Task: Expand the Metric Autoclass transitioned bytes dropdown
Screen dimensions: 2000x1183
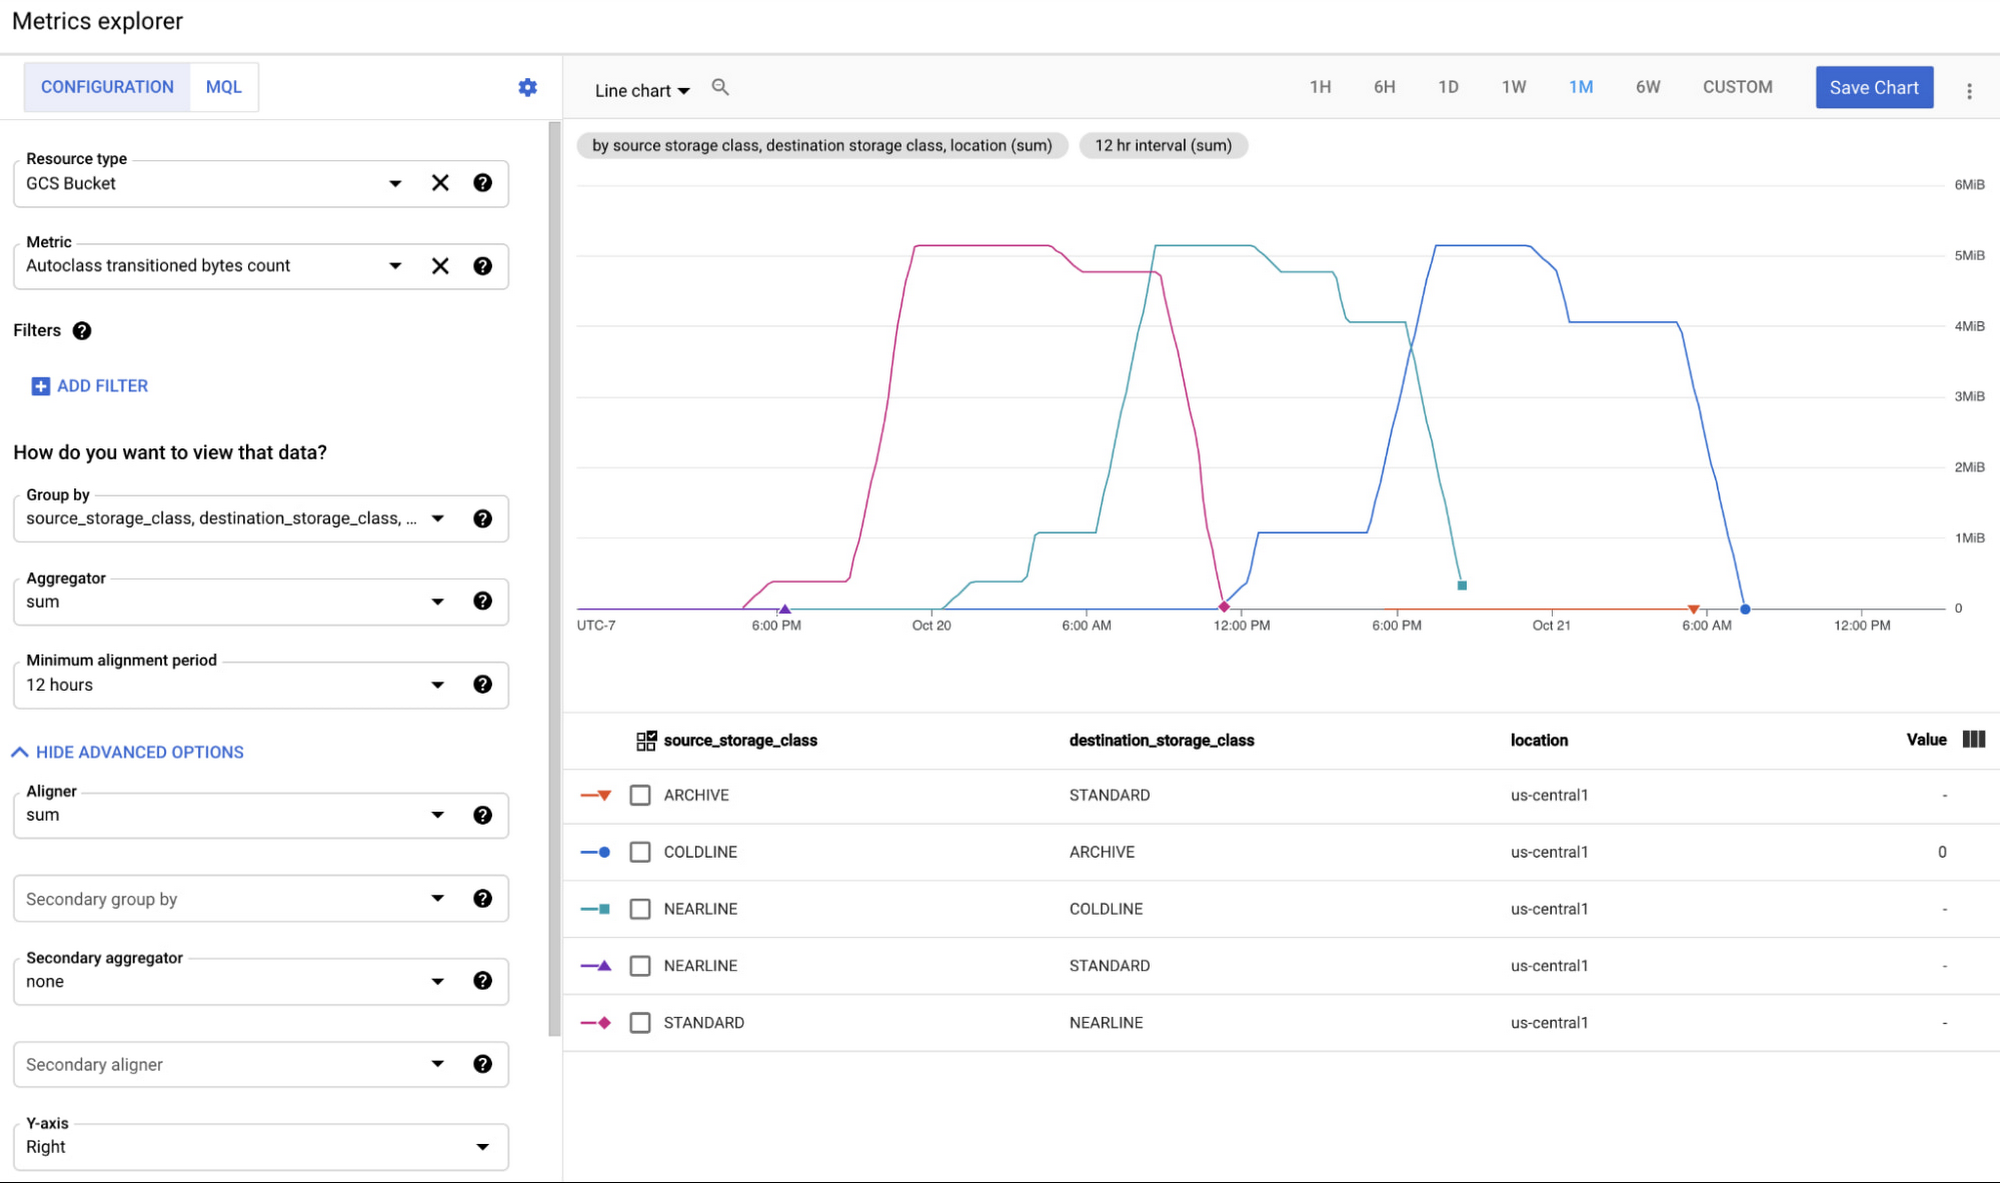Action: 396,266
